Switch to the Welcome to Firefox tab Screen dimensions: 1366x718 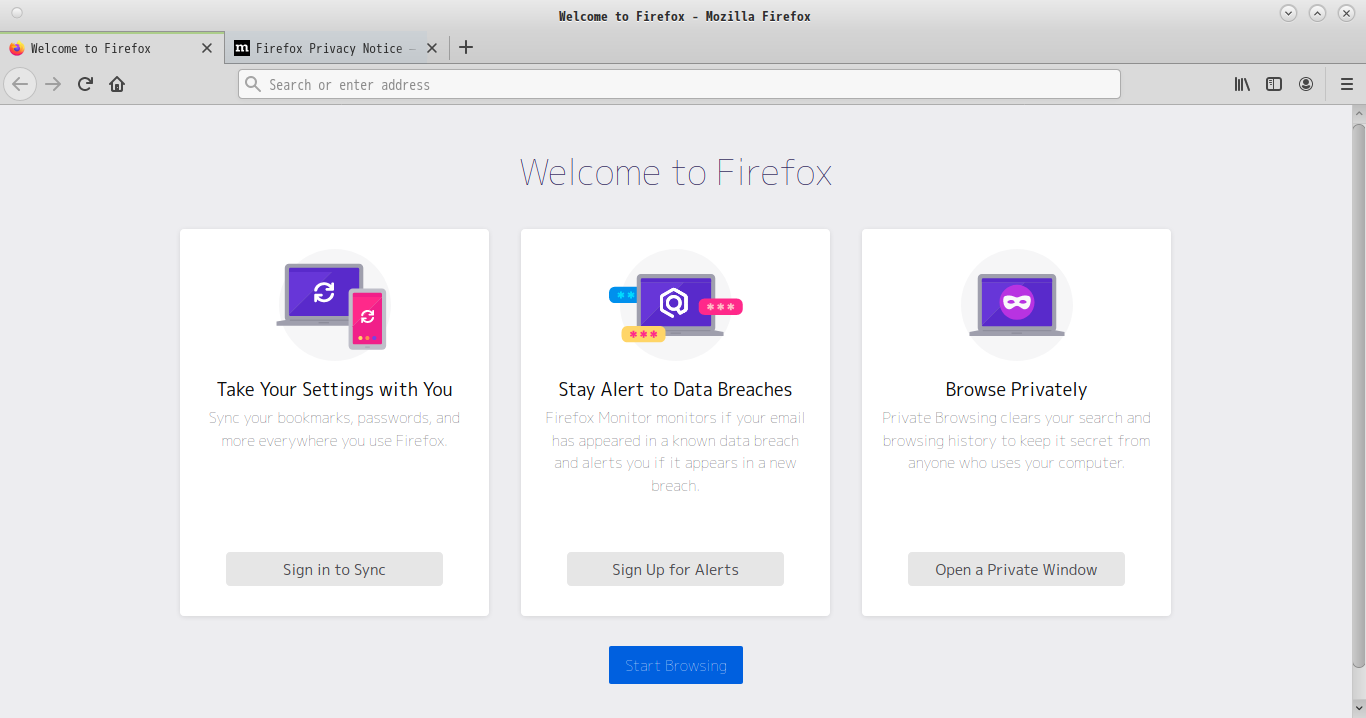click(112, 48)
